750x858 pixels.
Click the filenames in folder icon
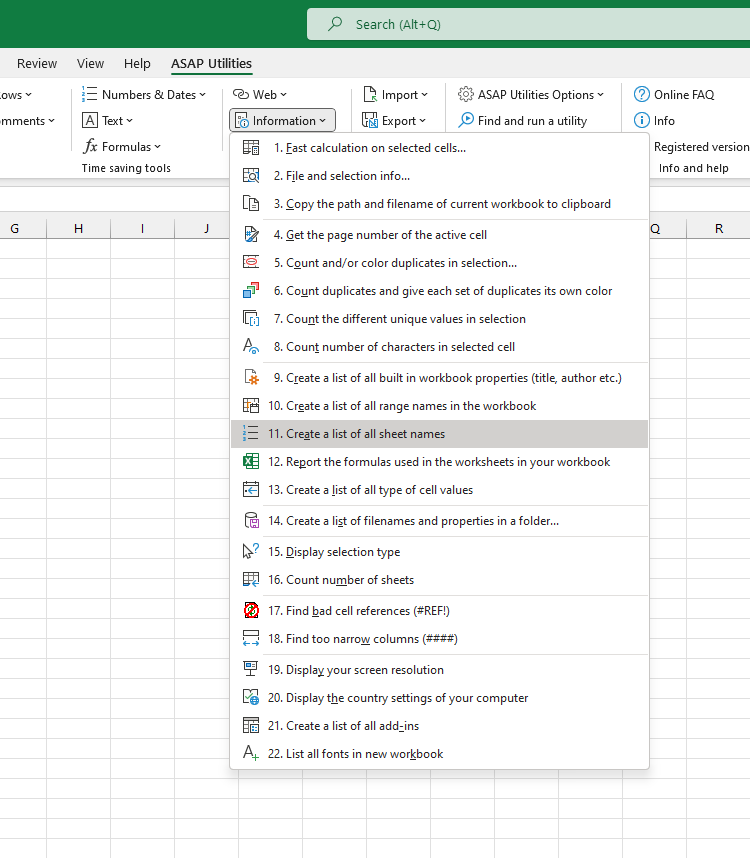tap(251, 520)
